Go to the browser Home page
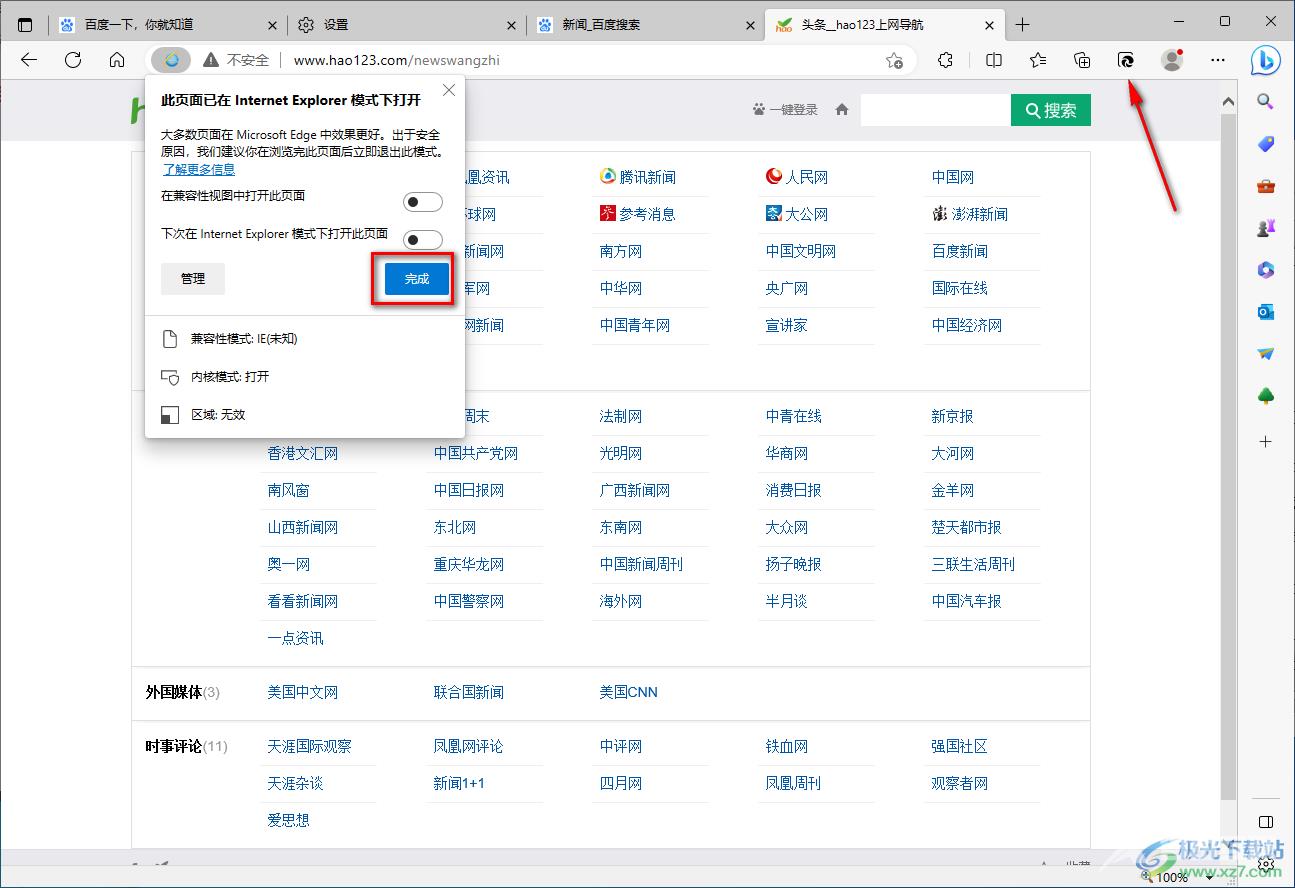Viewport: 1295px width, 888px height. coord(117,60)
